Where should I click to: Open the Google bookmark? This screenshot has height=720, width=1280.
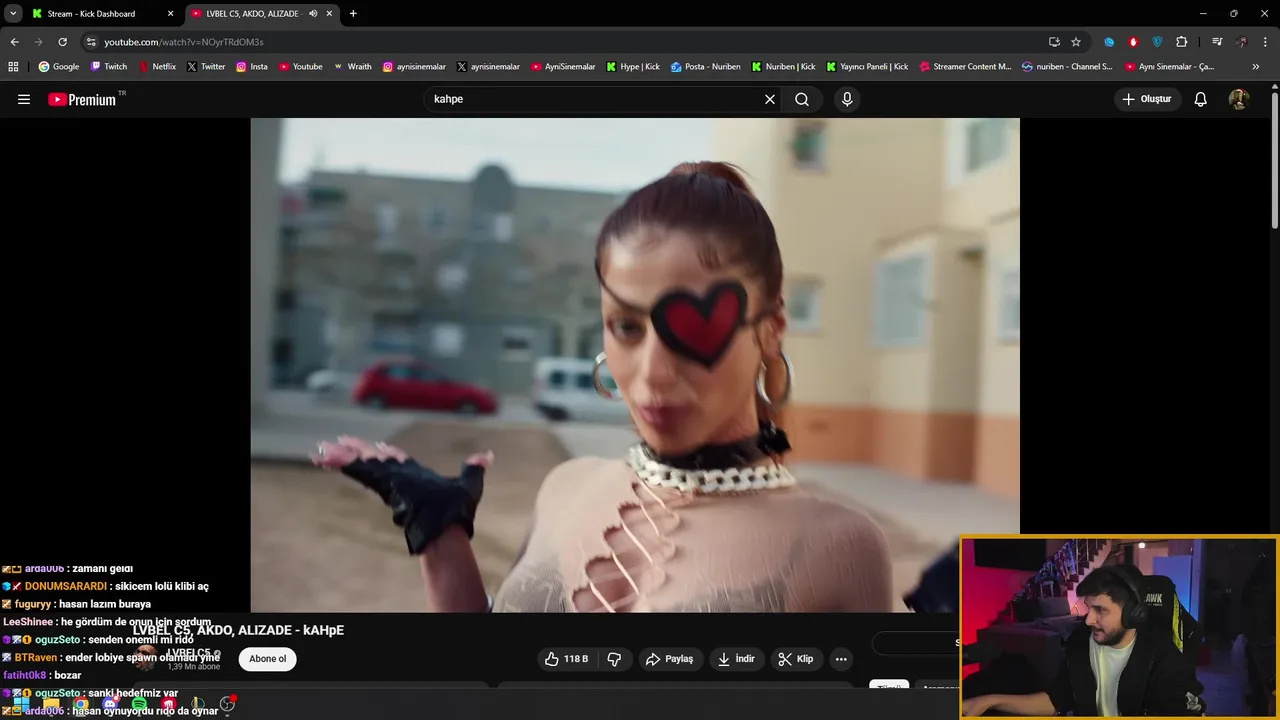59,67
